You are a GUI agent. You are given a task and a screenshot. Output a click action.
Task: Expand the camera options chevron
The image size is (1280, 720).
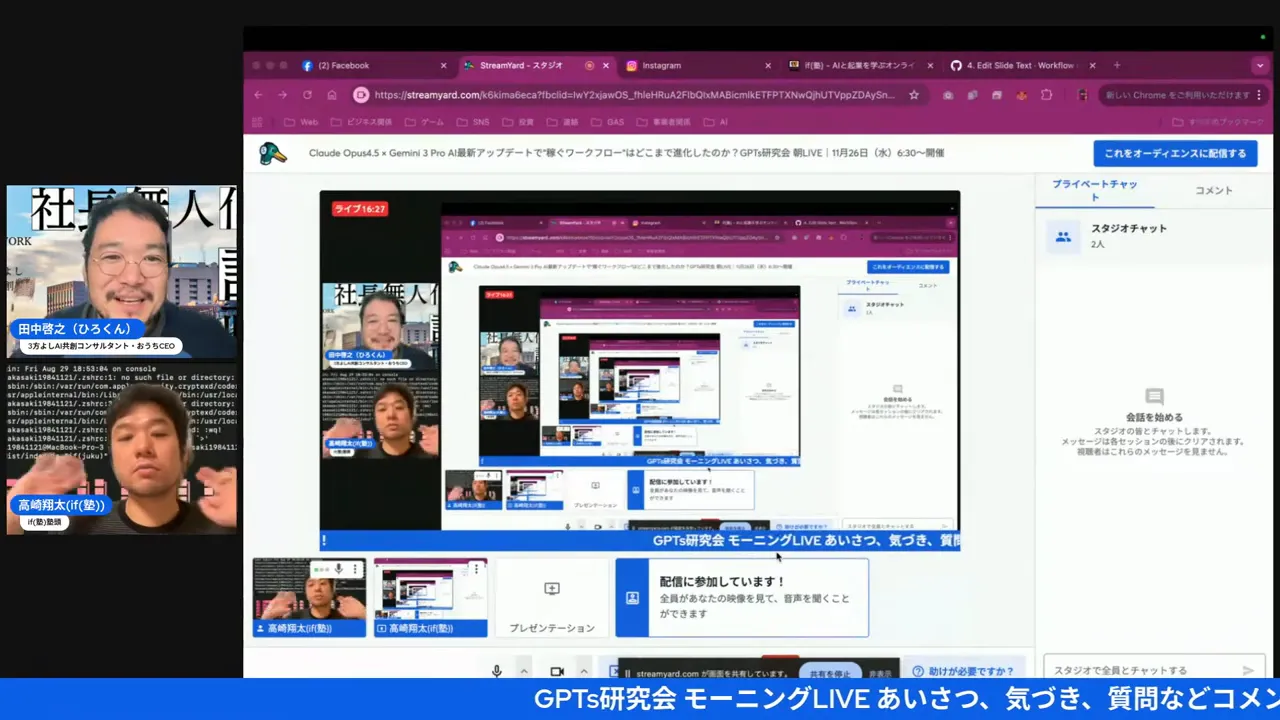583,670
